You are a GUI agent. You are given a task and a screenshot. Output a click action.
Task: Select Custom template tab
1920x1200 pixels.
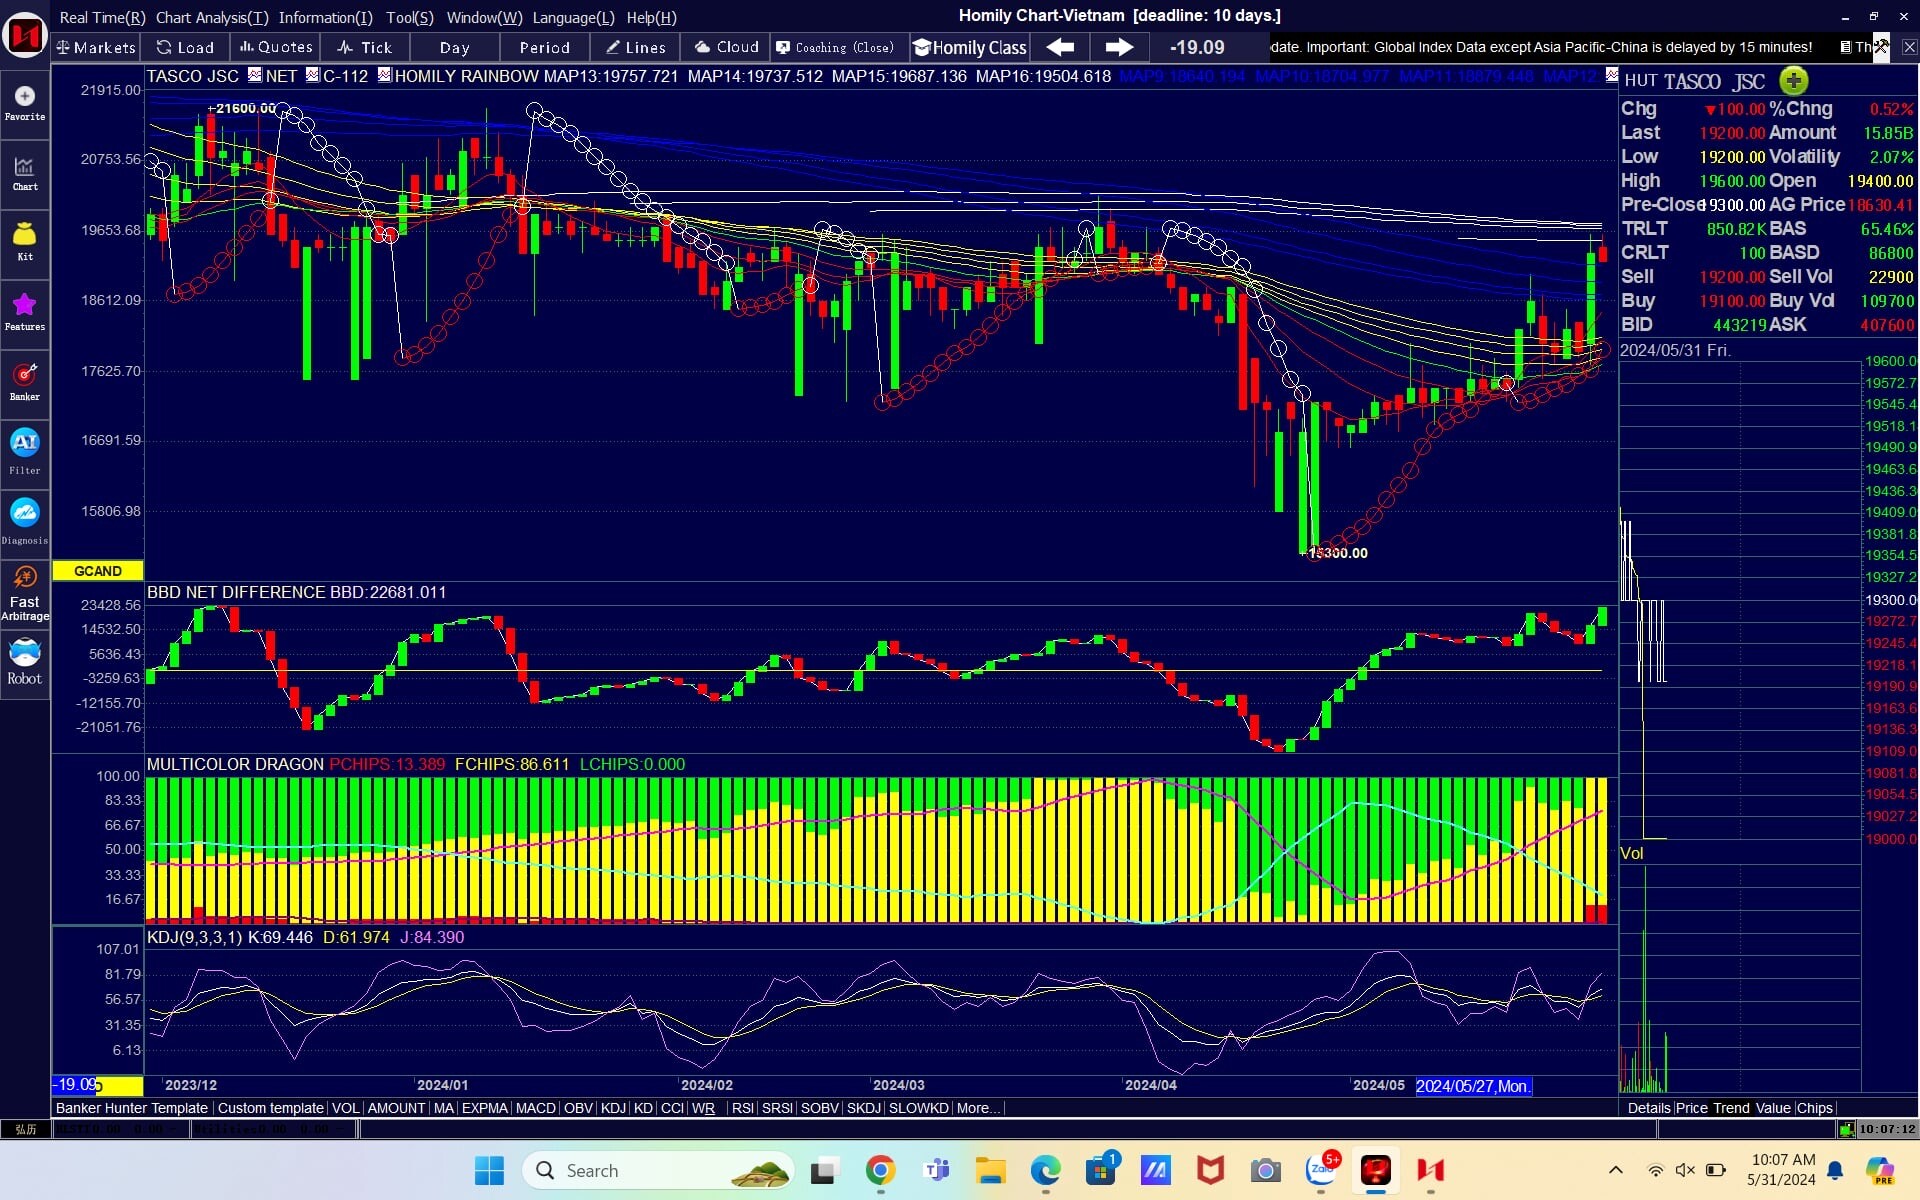click(271, 1108)
